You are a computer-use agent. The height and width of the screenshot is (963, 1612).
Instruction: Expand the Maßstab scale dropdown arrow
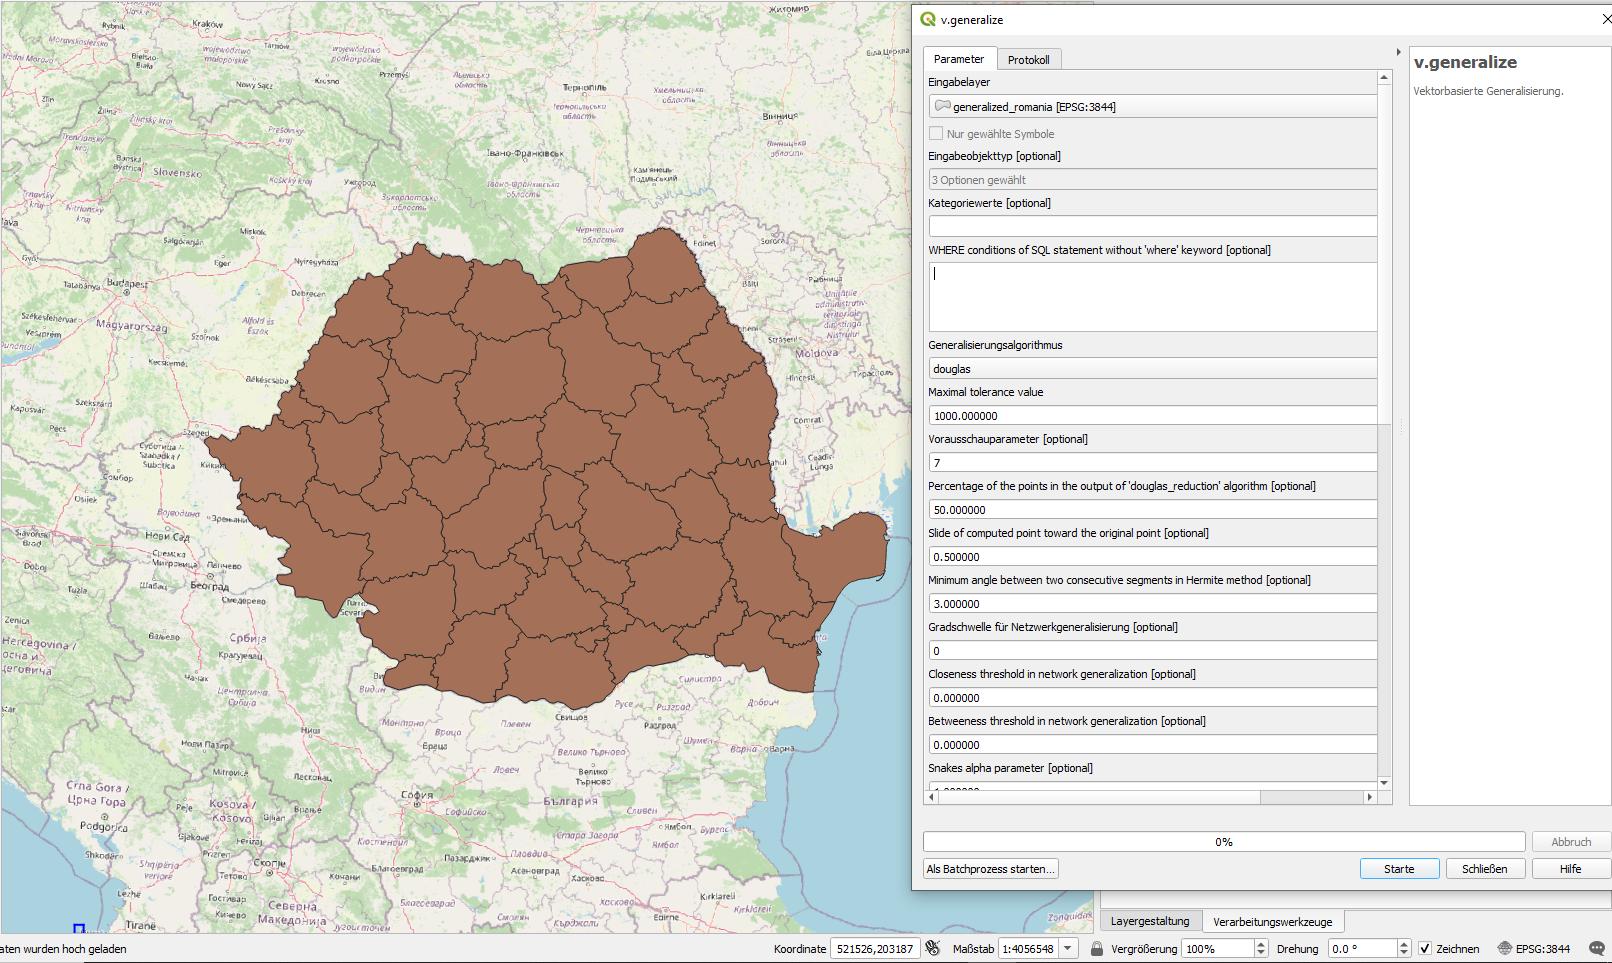tap(1068, 949)
